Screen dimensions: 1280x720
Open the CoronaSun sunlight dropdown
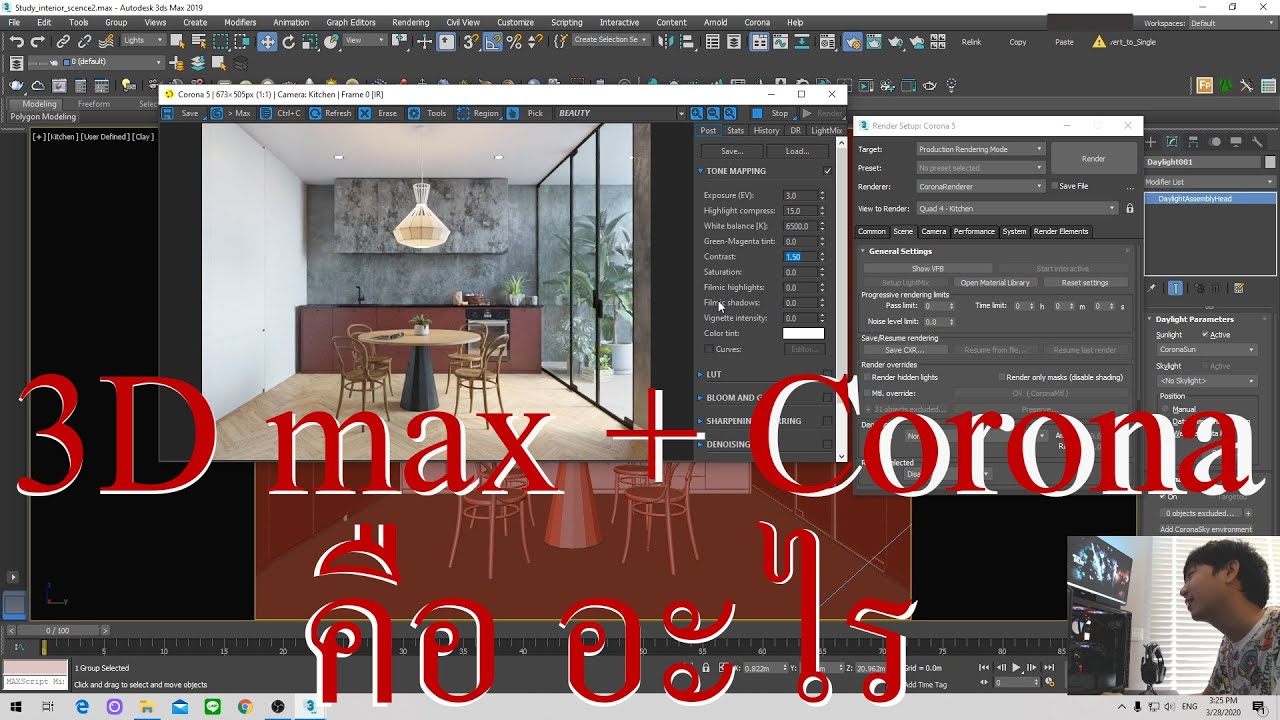(x=1207, y=350)
